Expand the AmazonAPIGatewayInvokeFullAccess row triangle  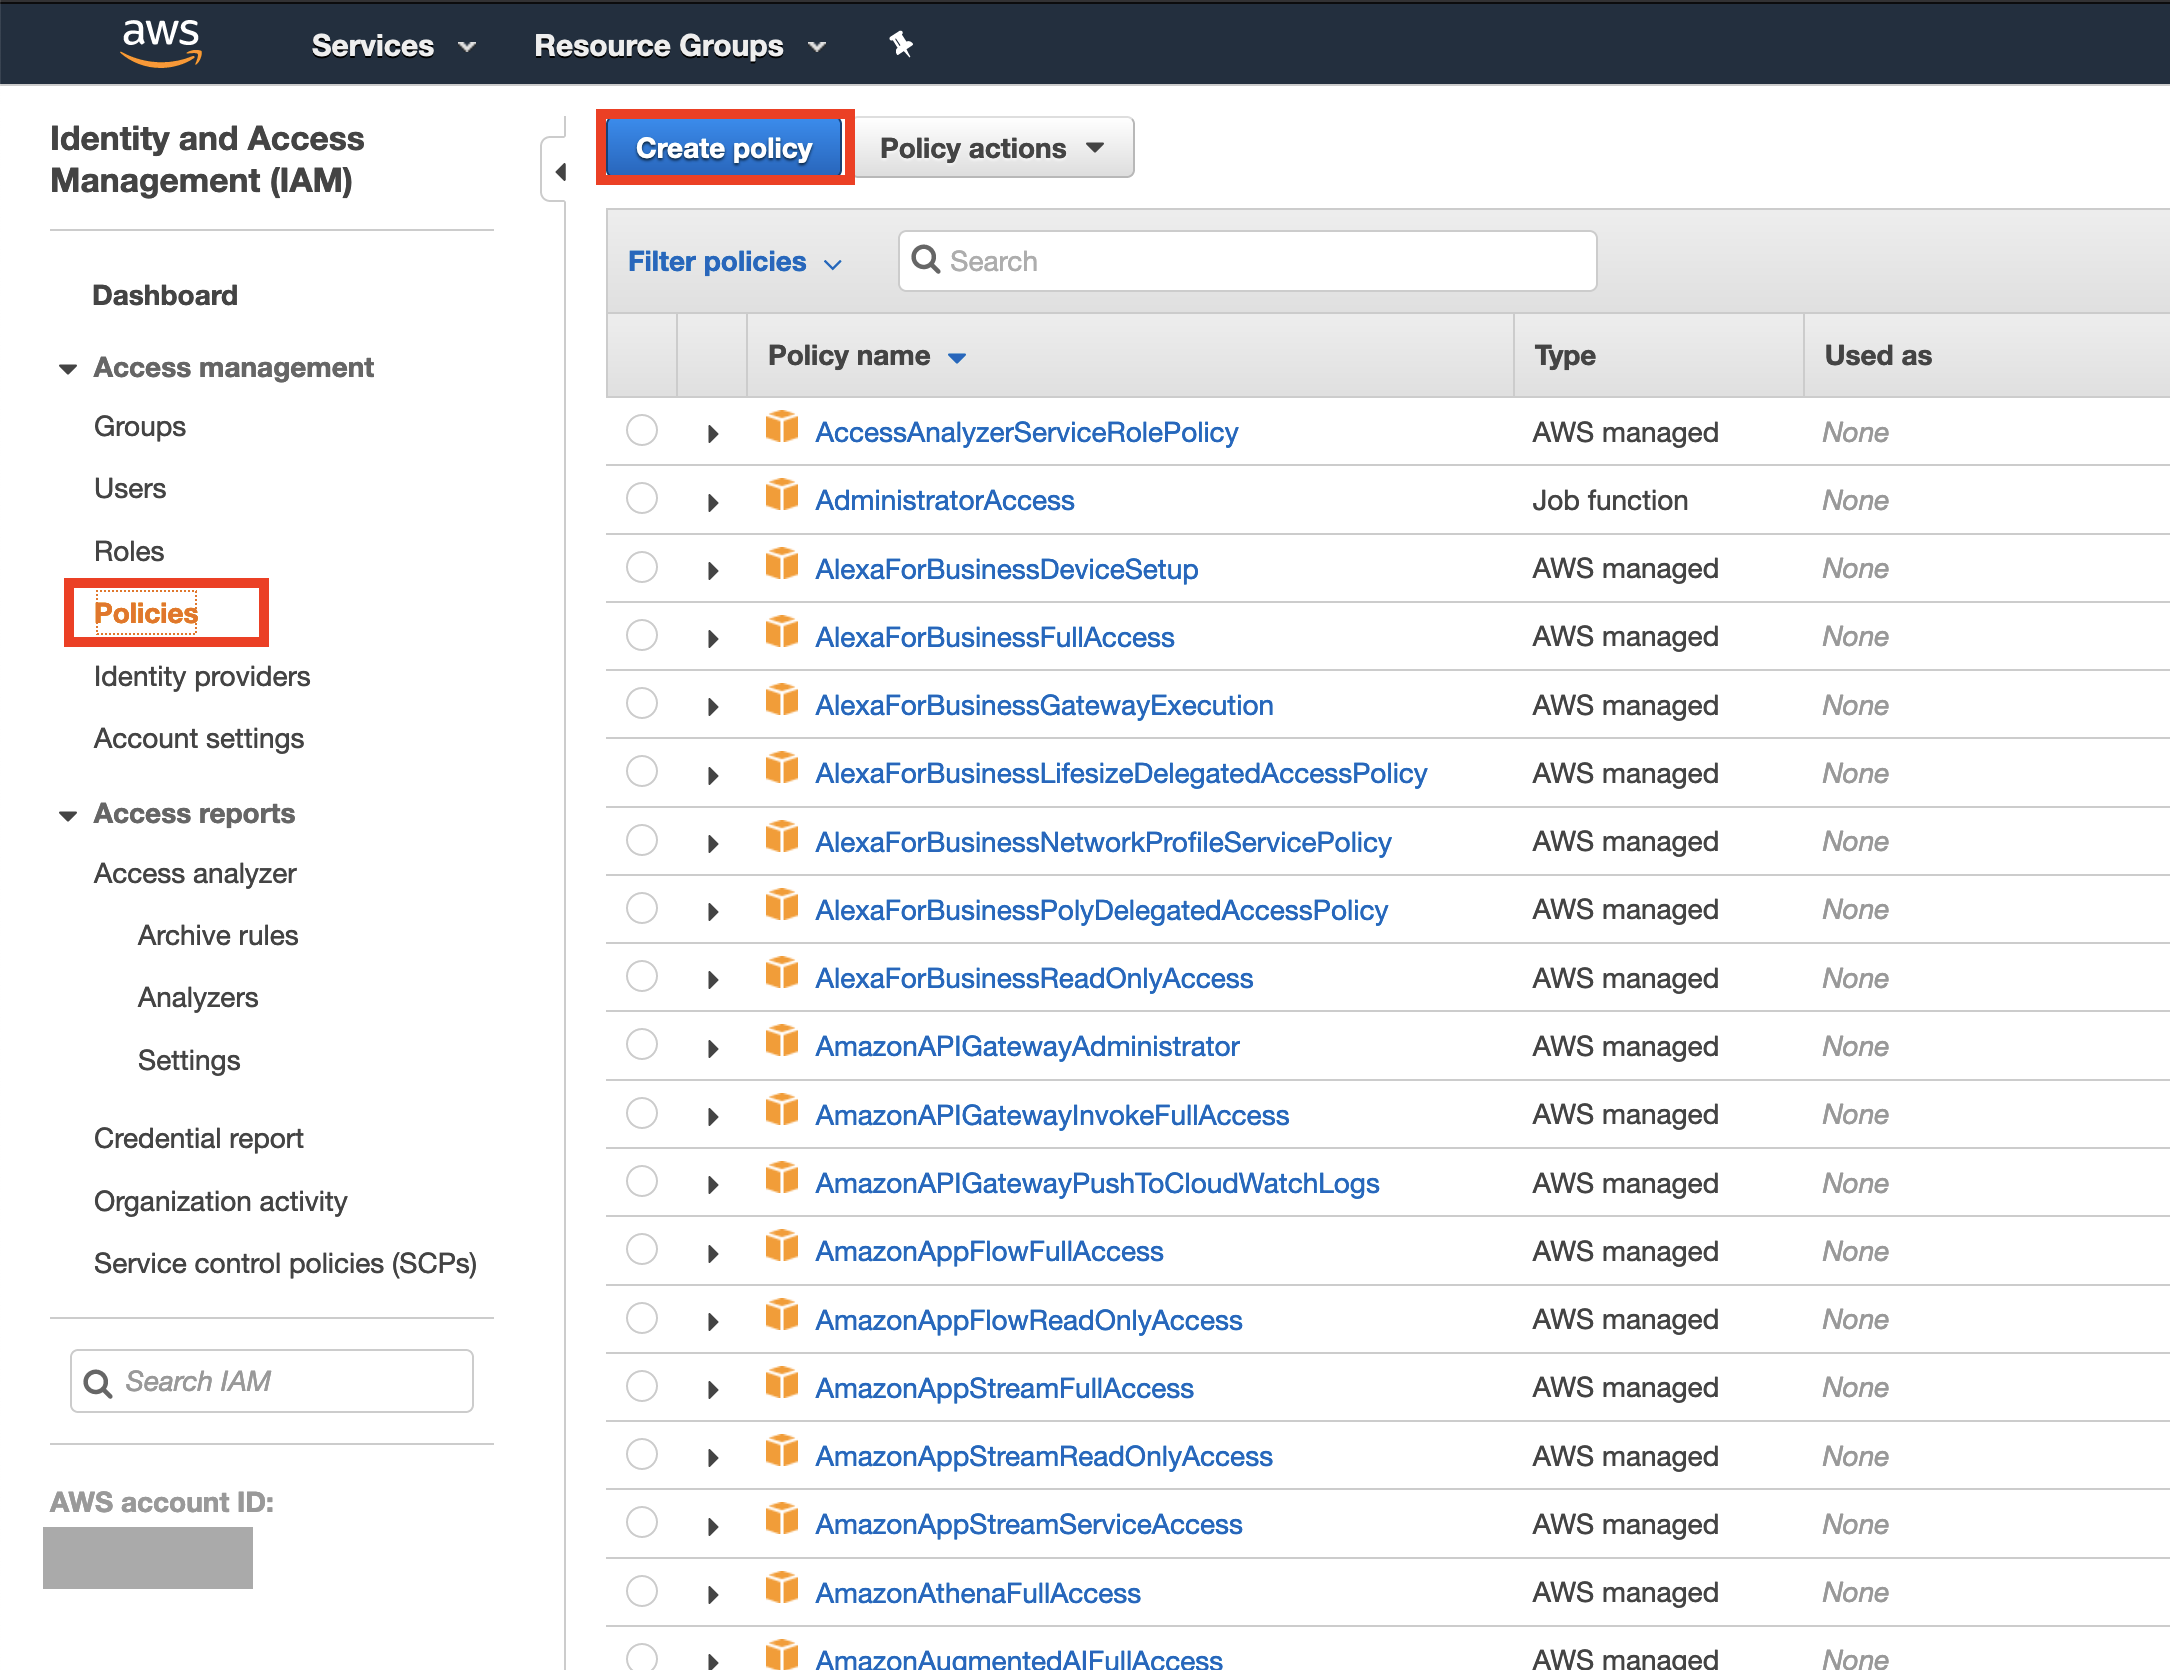pyautogui.click(x=712, y=1117)
